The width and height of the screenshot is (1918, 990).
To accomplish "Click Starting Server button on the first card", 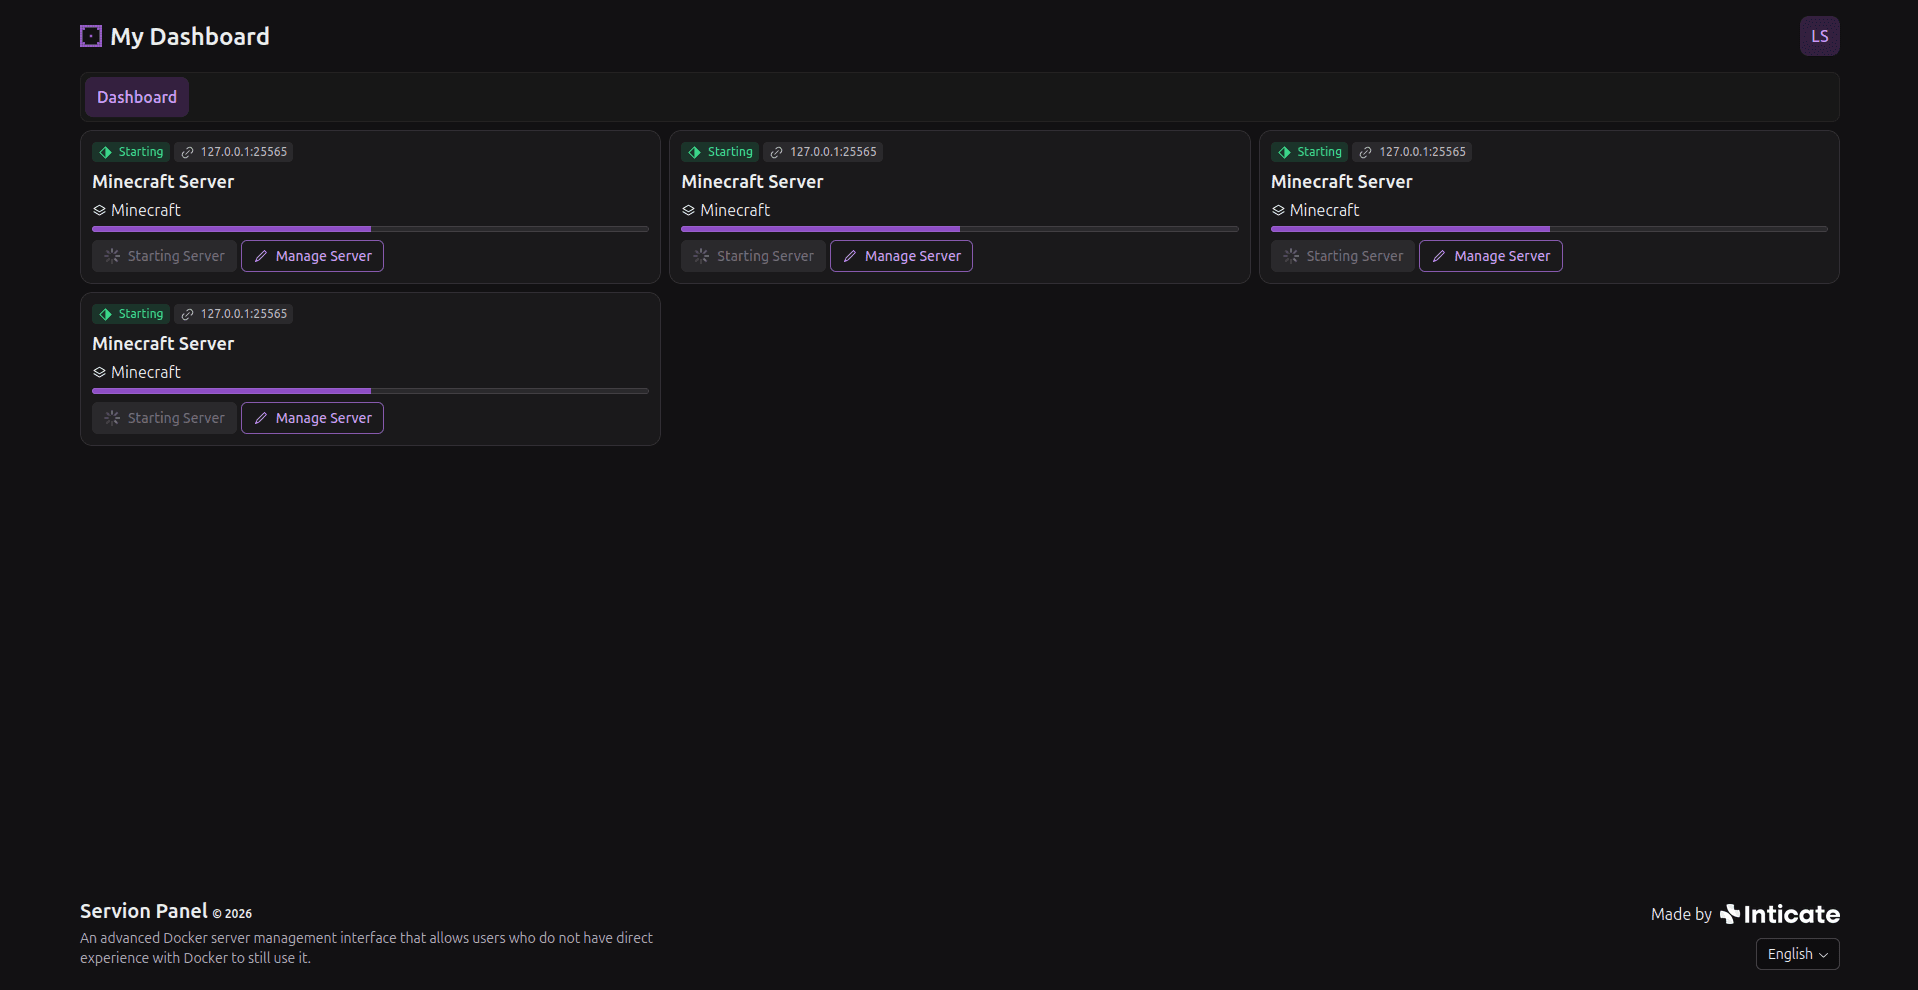I will [165, 257].
